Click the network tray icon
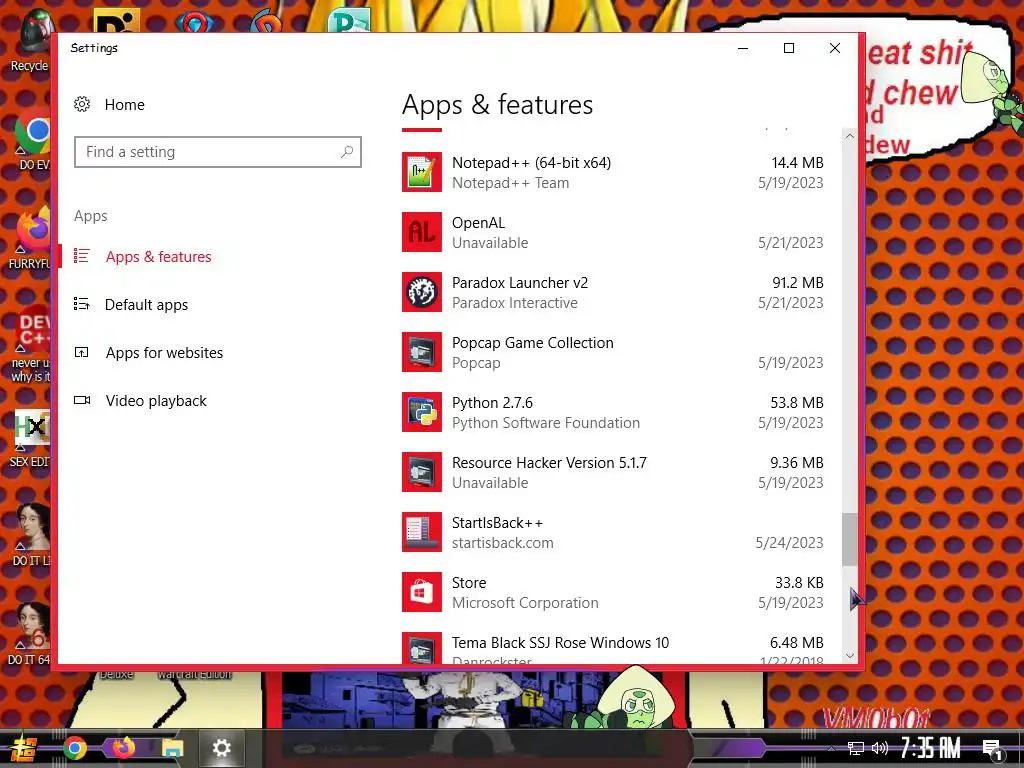The width and height of the screenshot is (1024, 768). coord(856,748)
